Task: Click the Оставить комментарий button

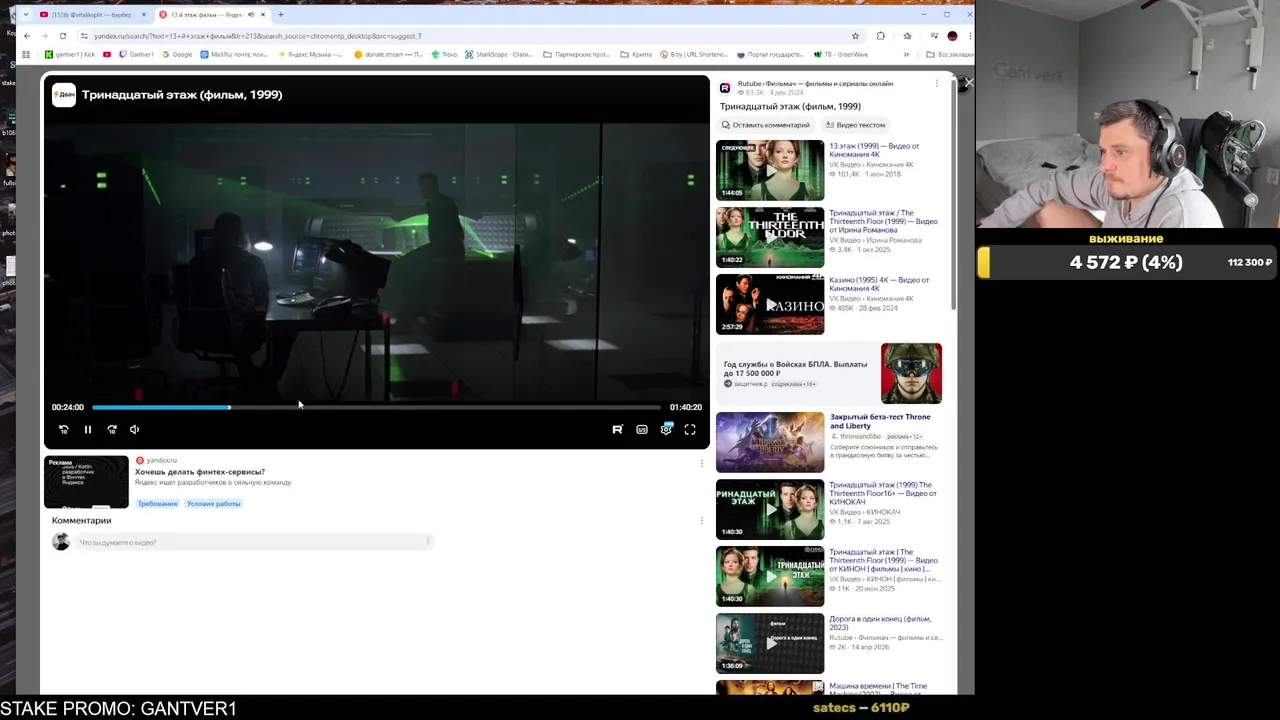Action: click(766, 125)
